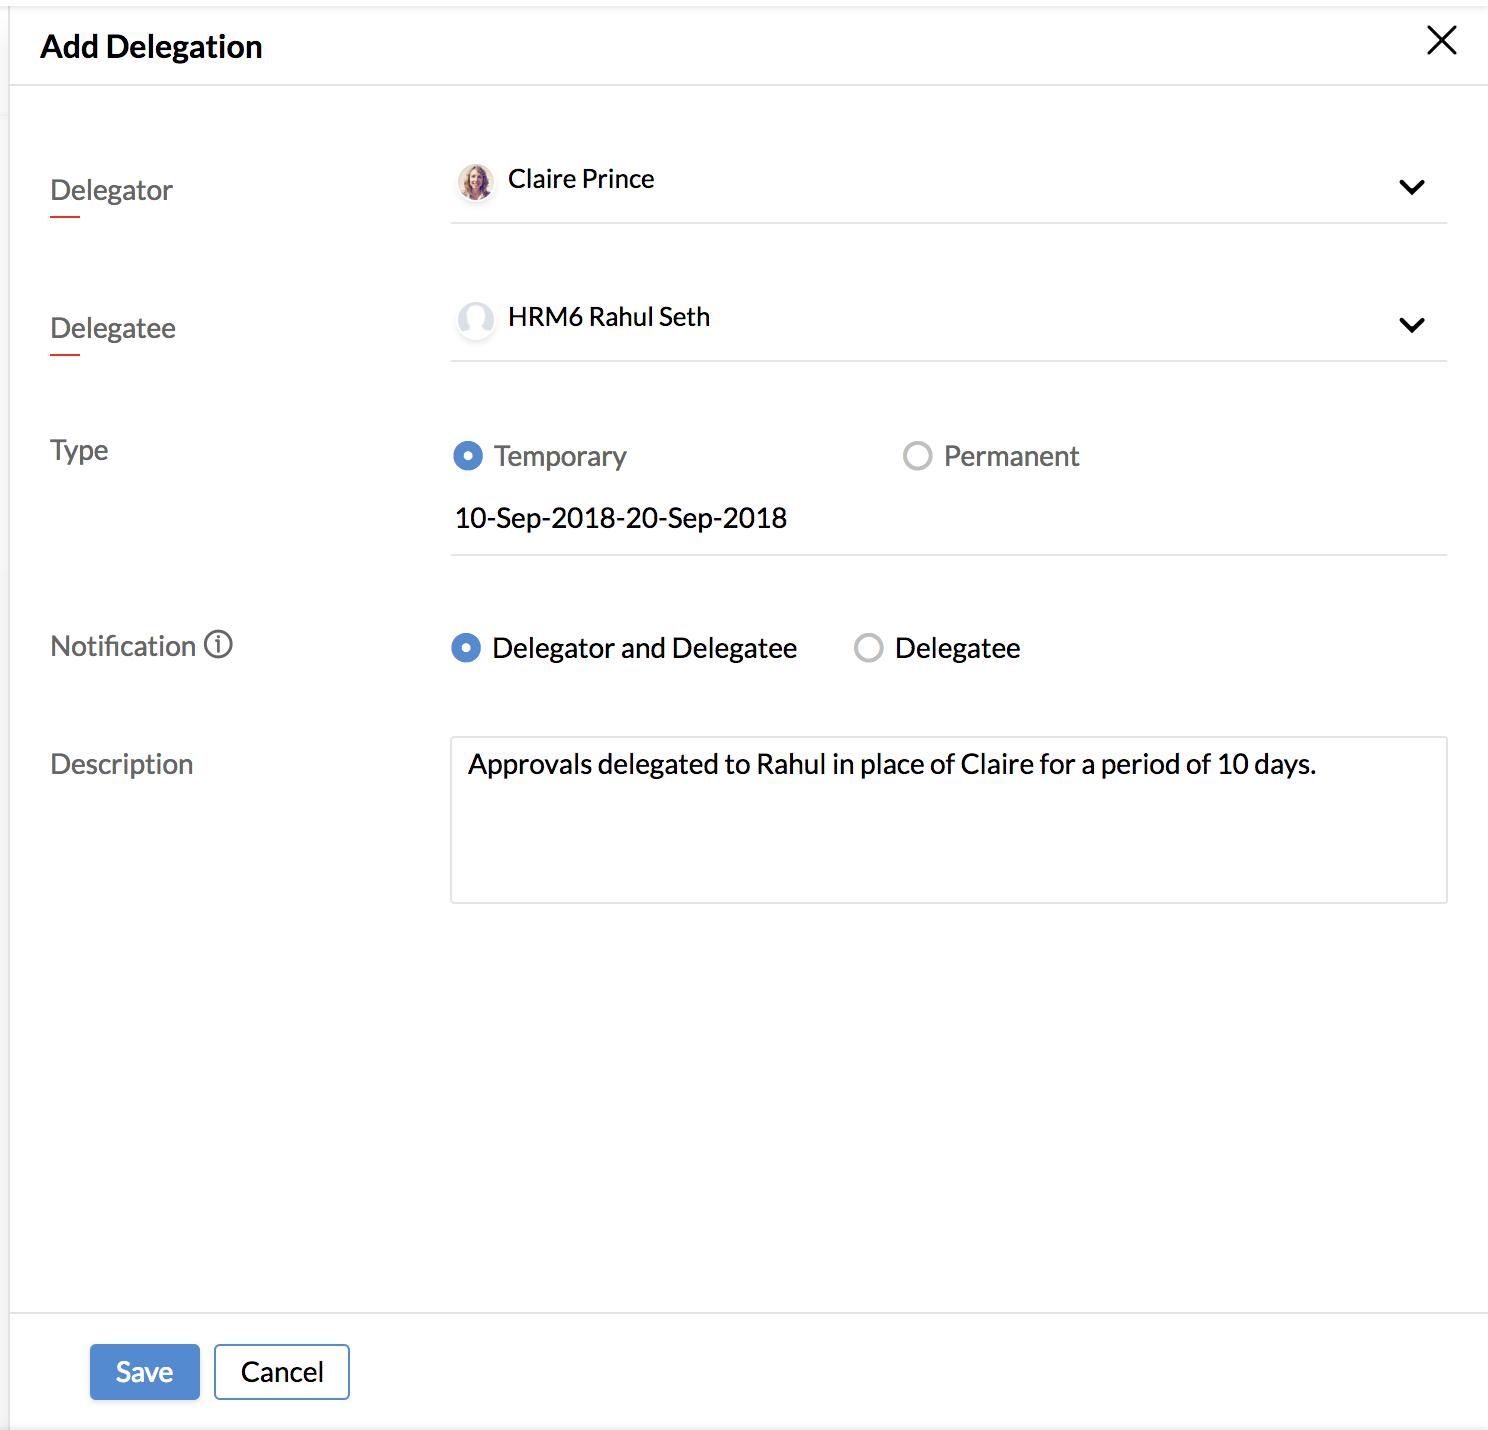Expand the Delegator dropdown arrow

[x=1411, y=187]
